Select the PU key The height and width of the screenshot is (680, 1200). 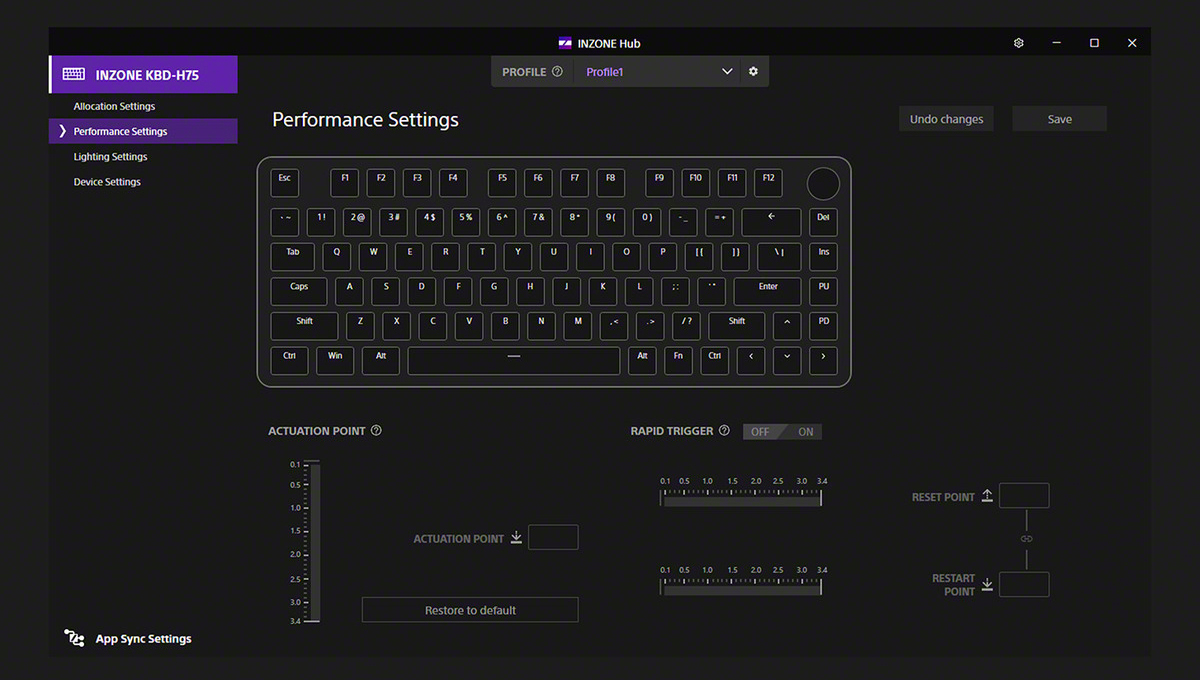823,291
